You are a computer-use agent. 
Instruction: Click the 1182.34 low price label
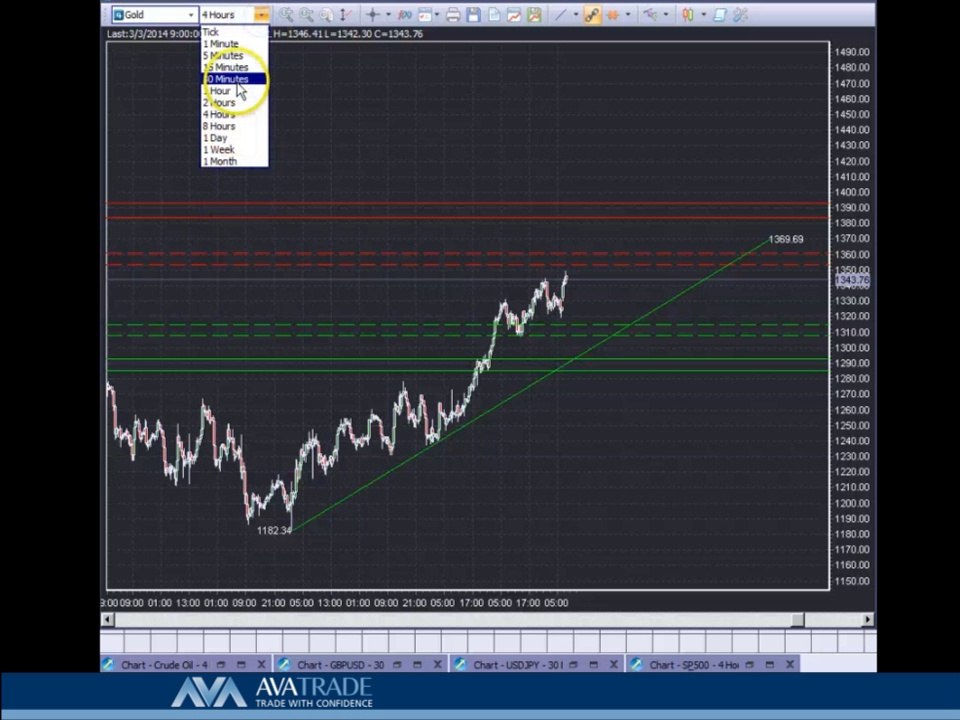(274, 530)
